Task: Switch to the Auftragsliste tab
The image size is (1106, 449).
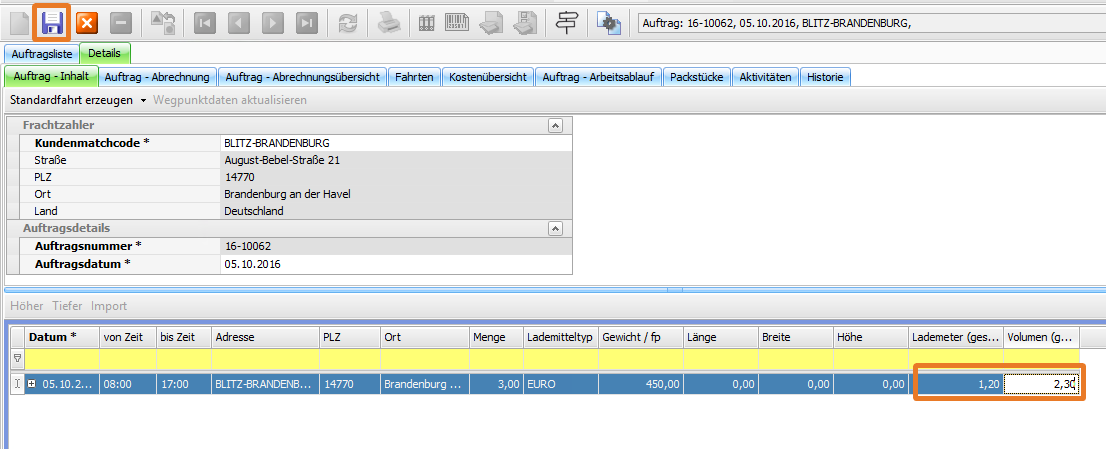Action: pos(41,54)
